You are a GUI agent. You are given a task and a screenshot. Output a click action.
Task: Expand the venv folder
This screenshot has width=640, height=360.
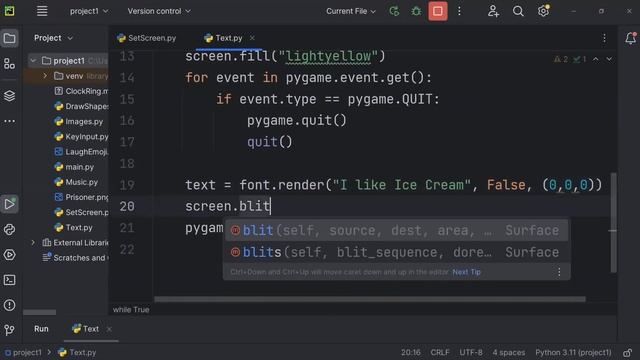pos(45,76)
